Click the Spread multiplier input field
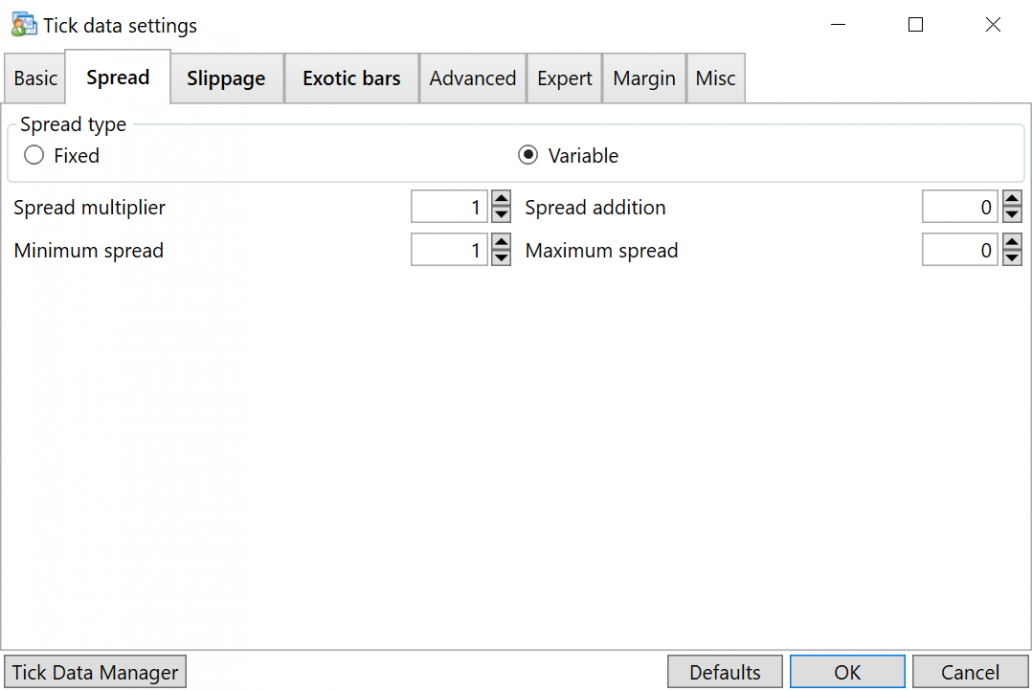 (450, 206)
